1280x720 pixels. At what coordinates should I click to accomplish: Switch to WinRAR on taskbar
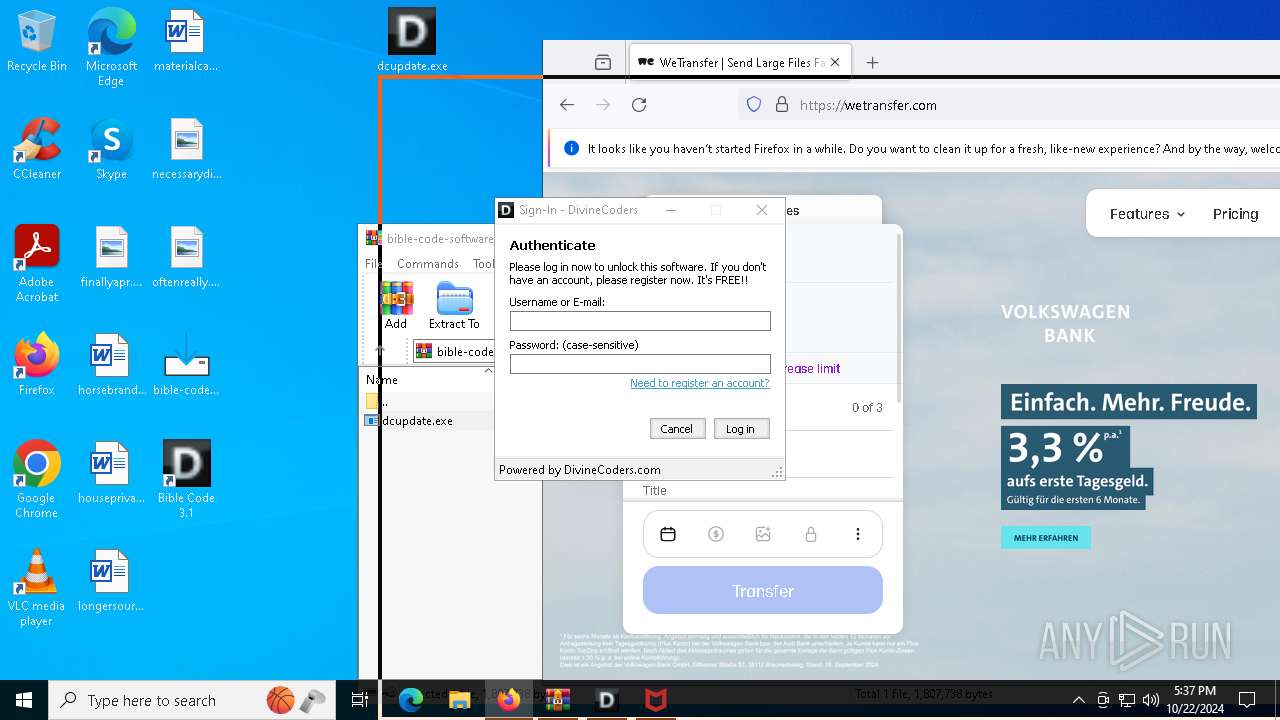(x=558, y=700)
